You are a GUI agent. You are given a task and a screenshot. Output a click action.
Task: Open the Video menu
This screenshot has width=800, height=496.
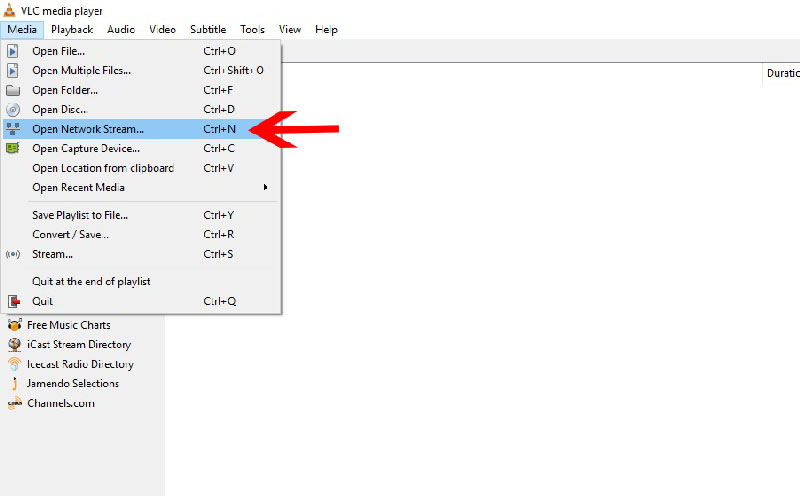tap(162, 30)
